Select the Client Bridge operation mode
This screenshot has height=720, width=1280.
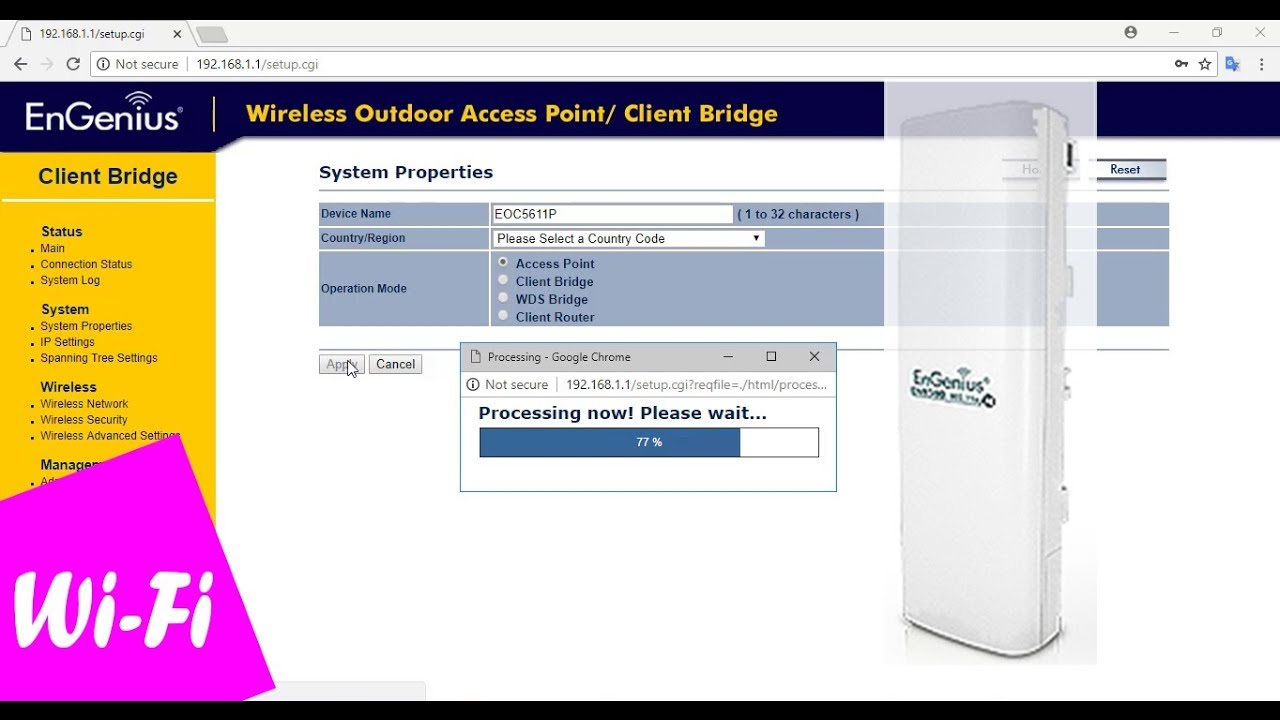503,280
